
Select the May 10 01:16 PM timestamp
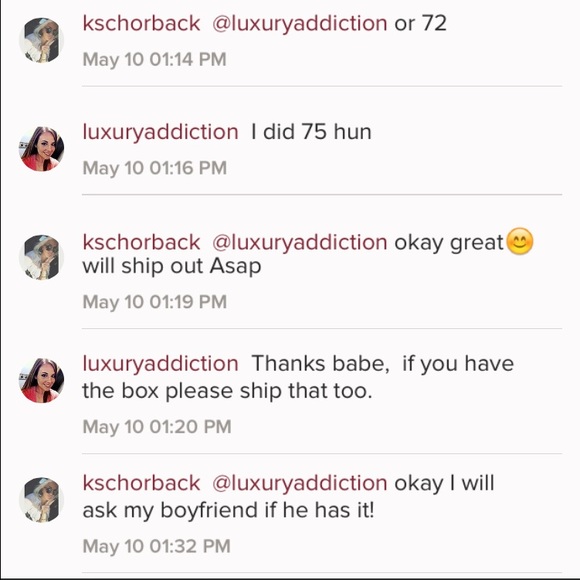(155, 168)
